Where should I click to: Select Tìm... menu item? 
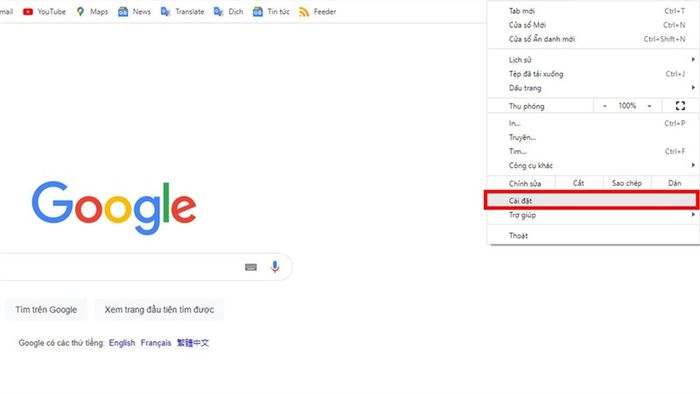[593, 151]
